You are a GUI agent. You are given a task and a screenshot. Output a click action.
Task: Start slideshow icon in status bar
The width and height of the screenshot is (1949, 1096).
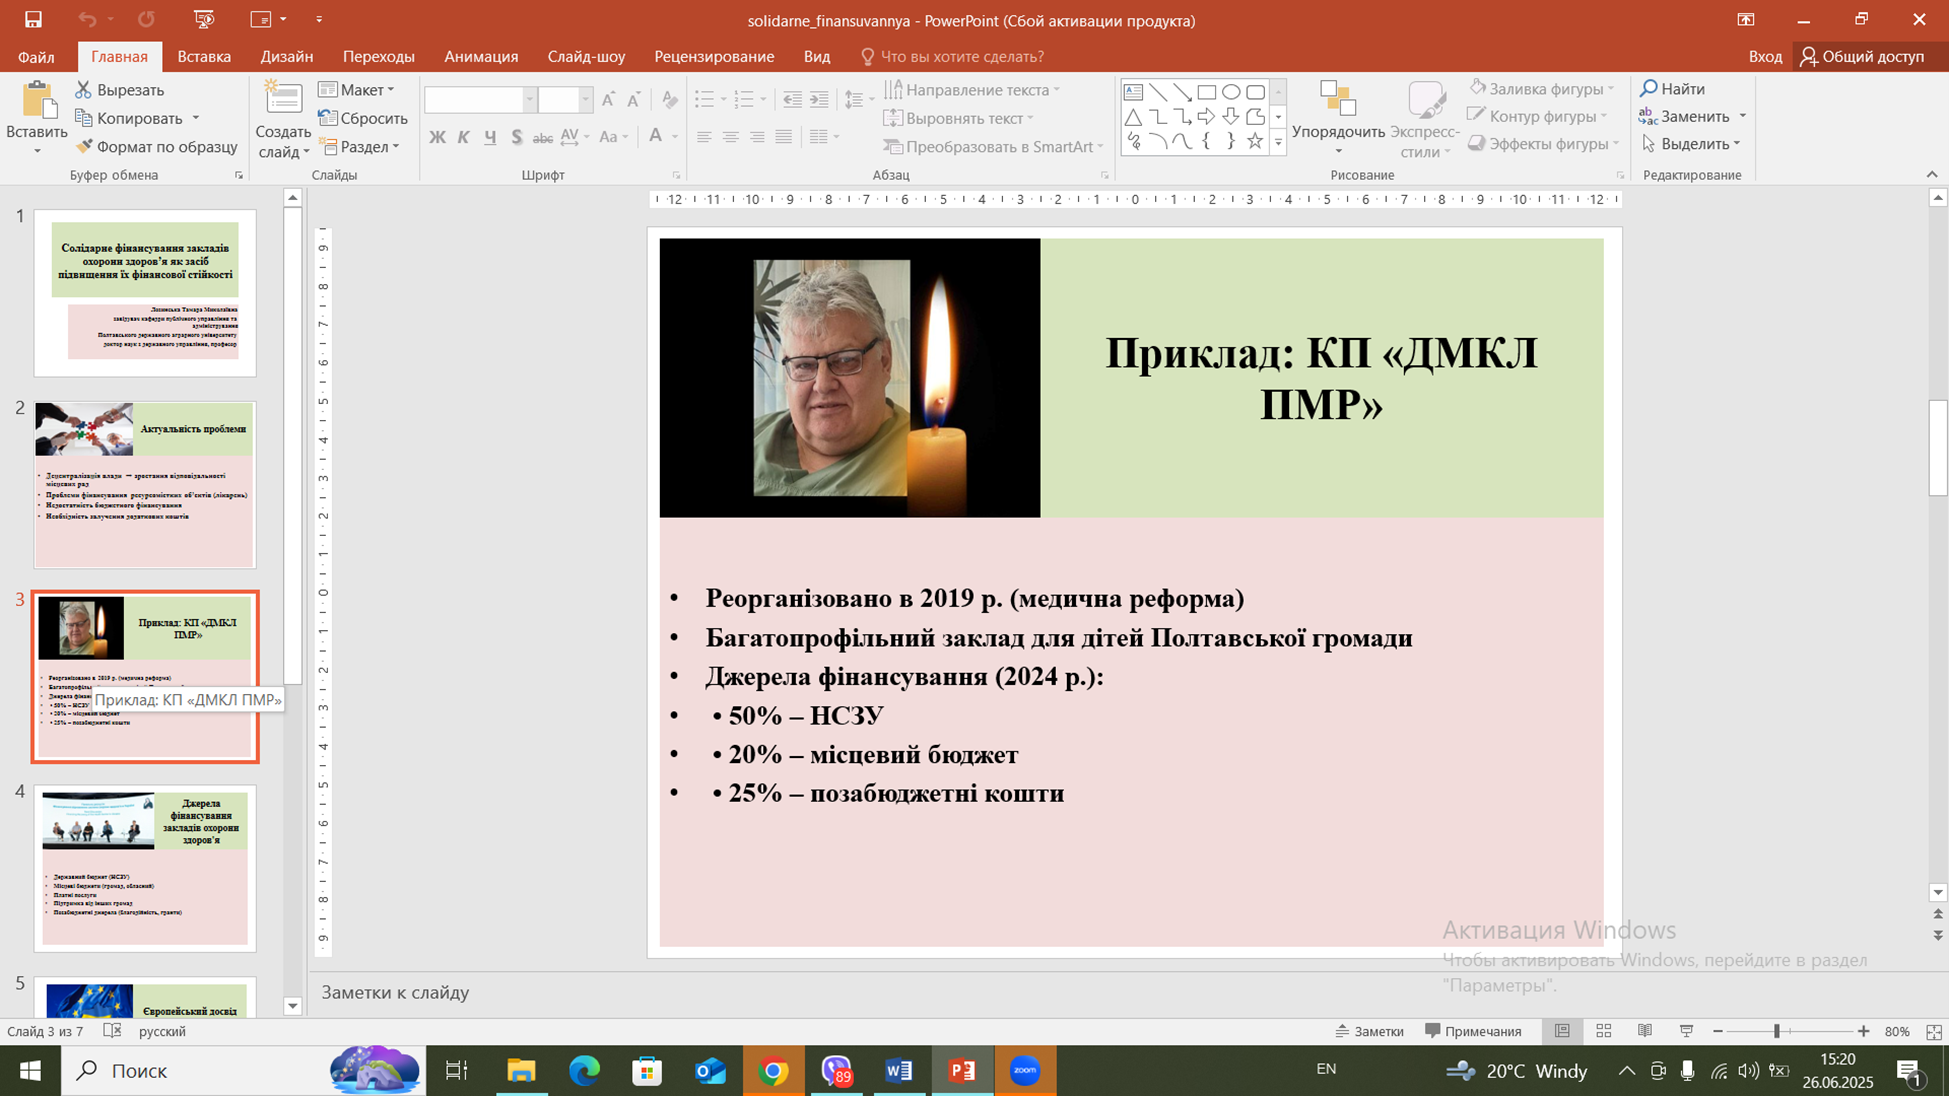pos(1686,1031)
